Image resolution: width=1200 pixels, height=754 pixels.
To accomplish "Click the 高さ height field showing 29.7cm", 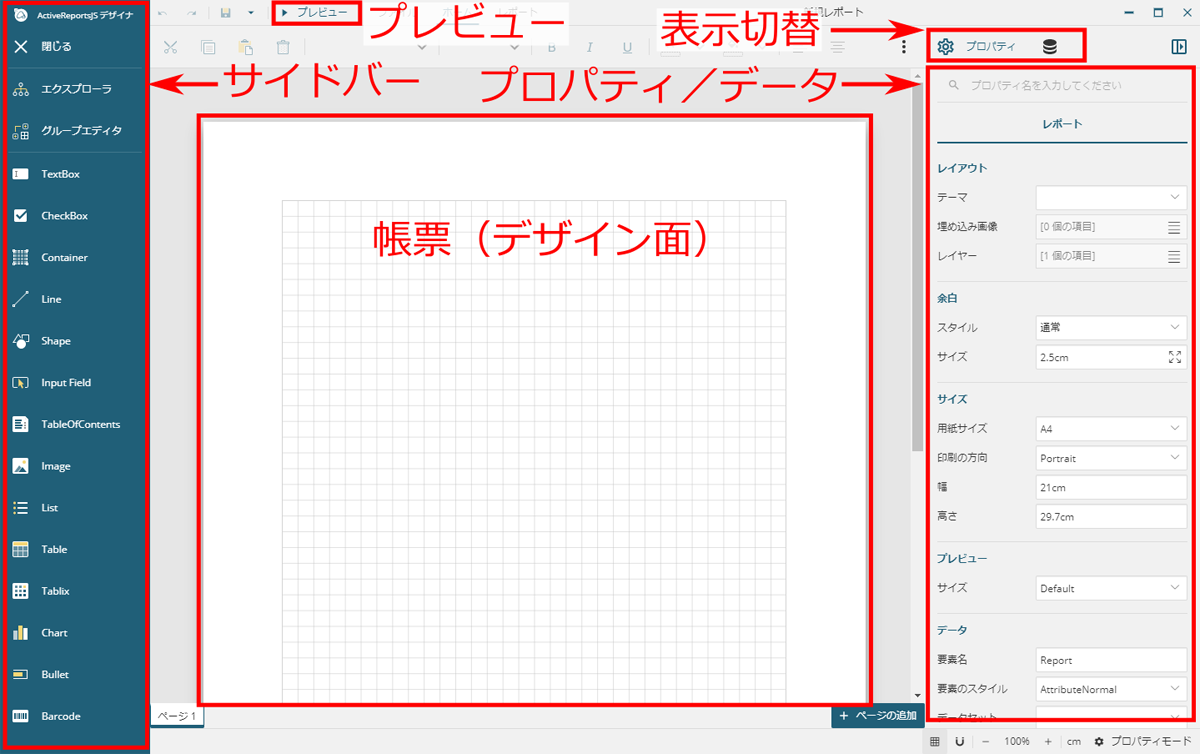I will [1111, 517].
